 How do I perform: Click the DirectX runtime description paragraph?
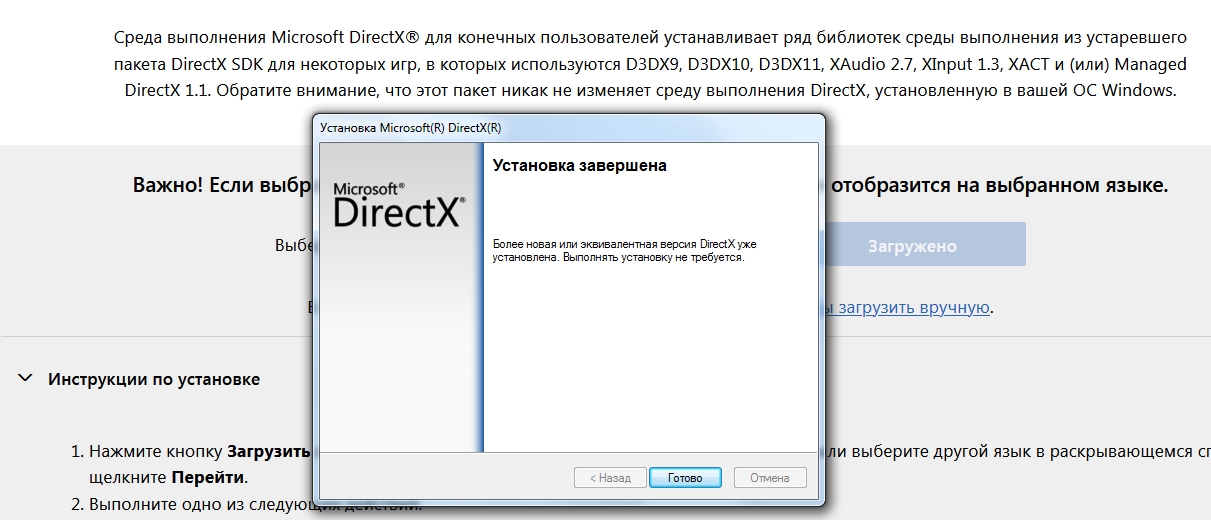tap(651, 64)
